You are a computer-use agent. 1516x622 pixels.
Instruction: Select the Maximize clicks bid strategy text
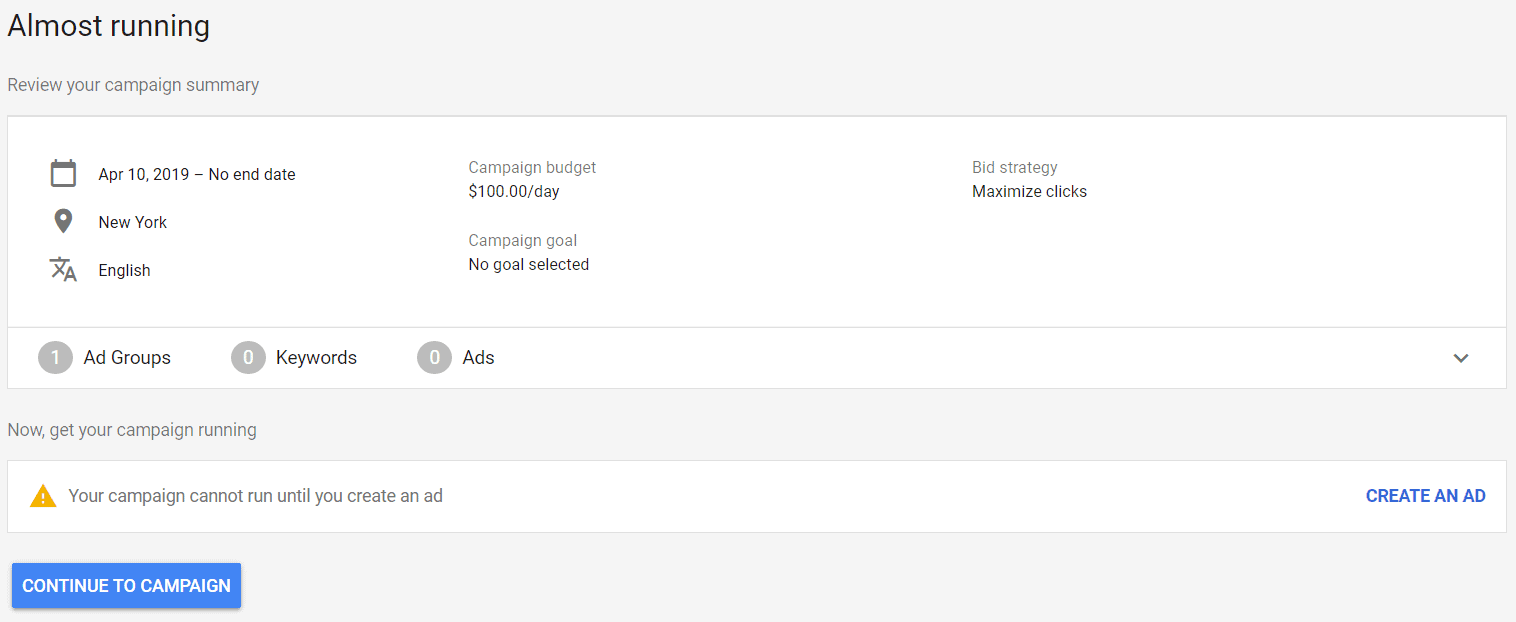1029,191
